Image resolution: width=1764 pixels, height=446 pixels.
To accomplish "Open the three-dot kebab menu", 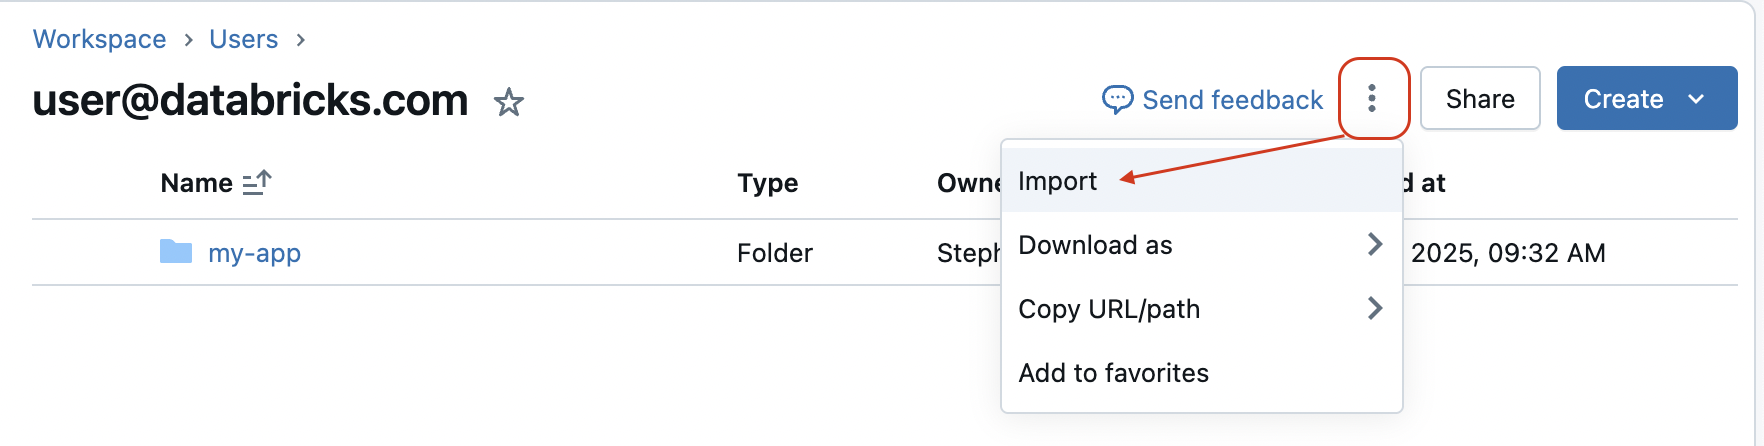I will (x=1372, y=98).
